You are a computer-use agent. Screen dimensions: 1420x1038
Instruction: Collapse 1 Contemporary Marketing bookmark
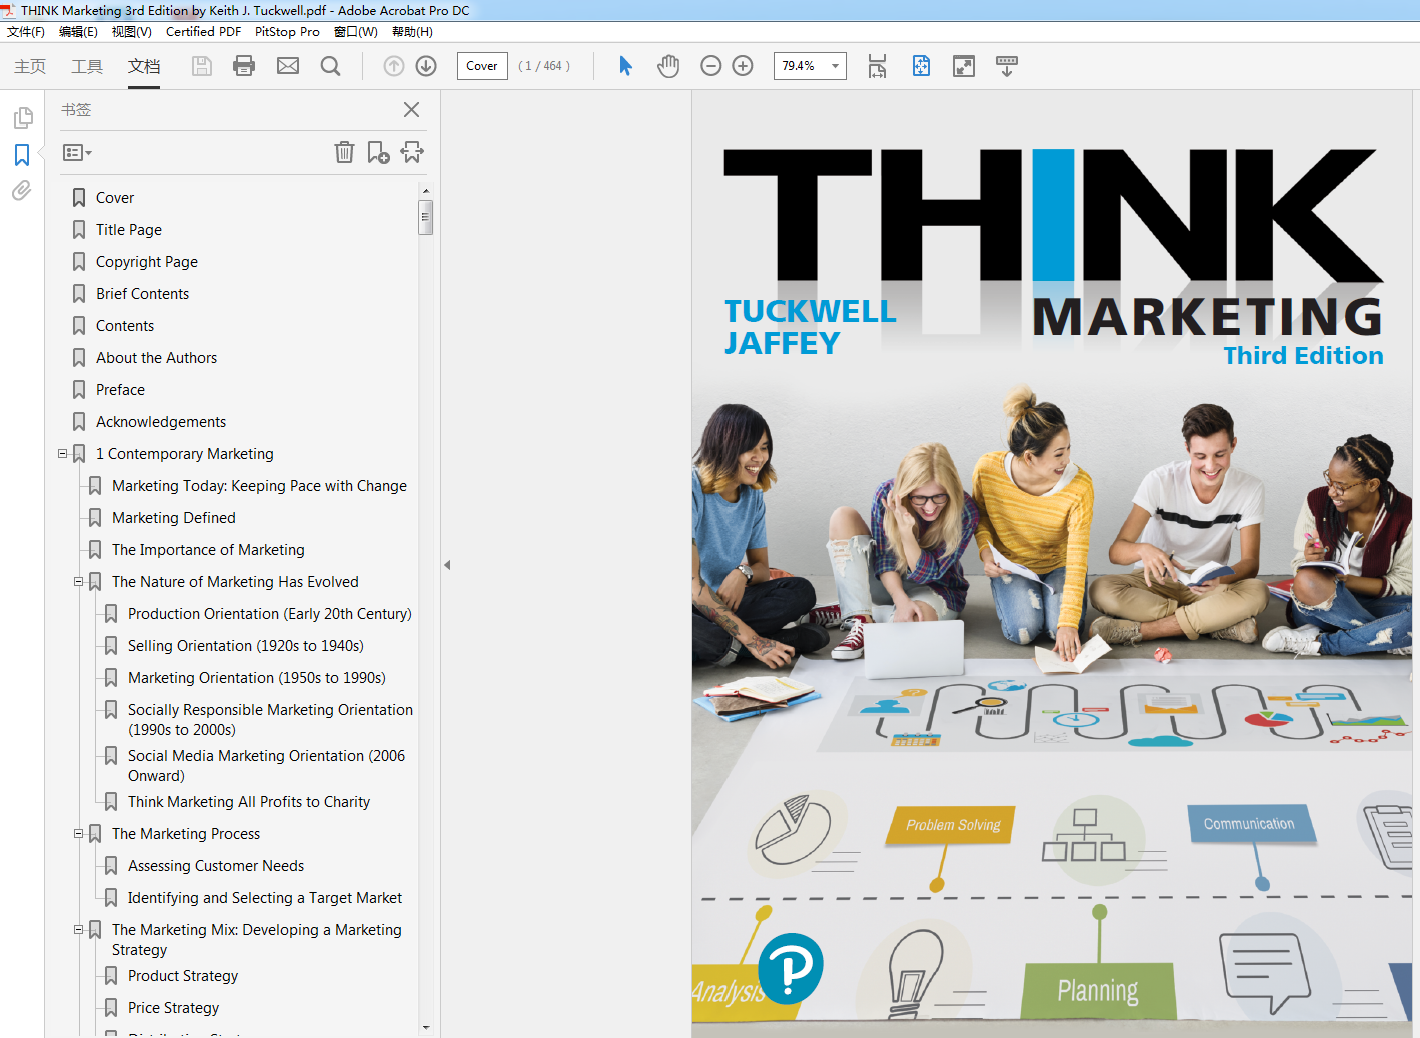(x=62, y=453)
